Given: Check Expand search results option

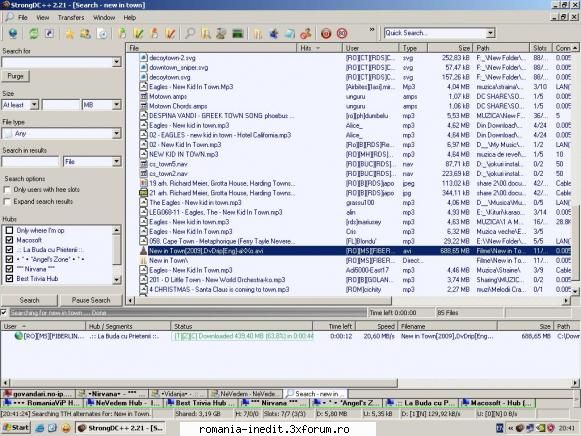Looking at the screenshot, I should tap(7, 202).
